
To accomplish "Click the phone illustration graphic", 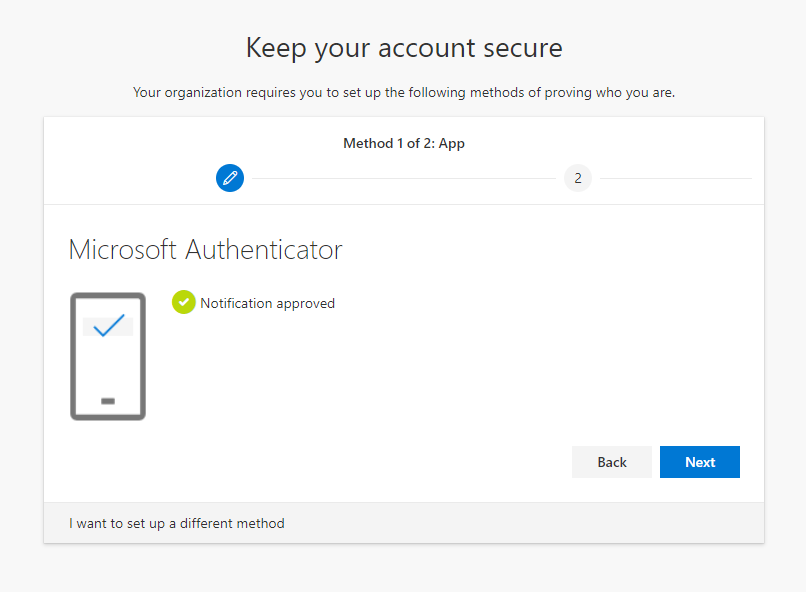I will pyautogui.click(x=108, y=356).
